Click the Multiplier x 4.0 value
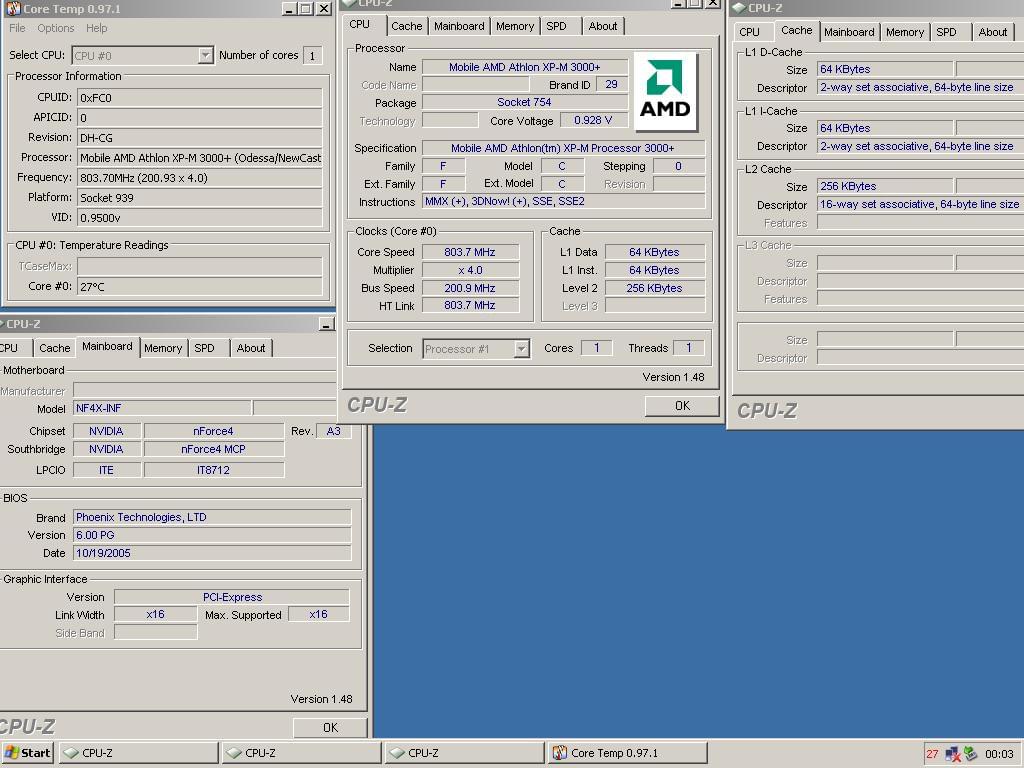 470,270
